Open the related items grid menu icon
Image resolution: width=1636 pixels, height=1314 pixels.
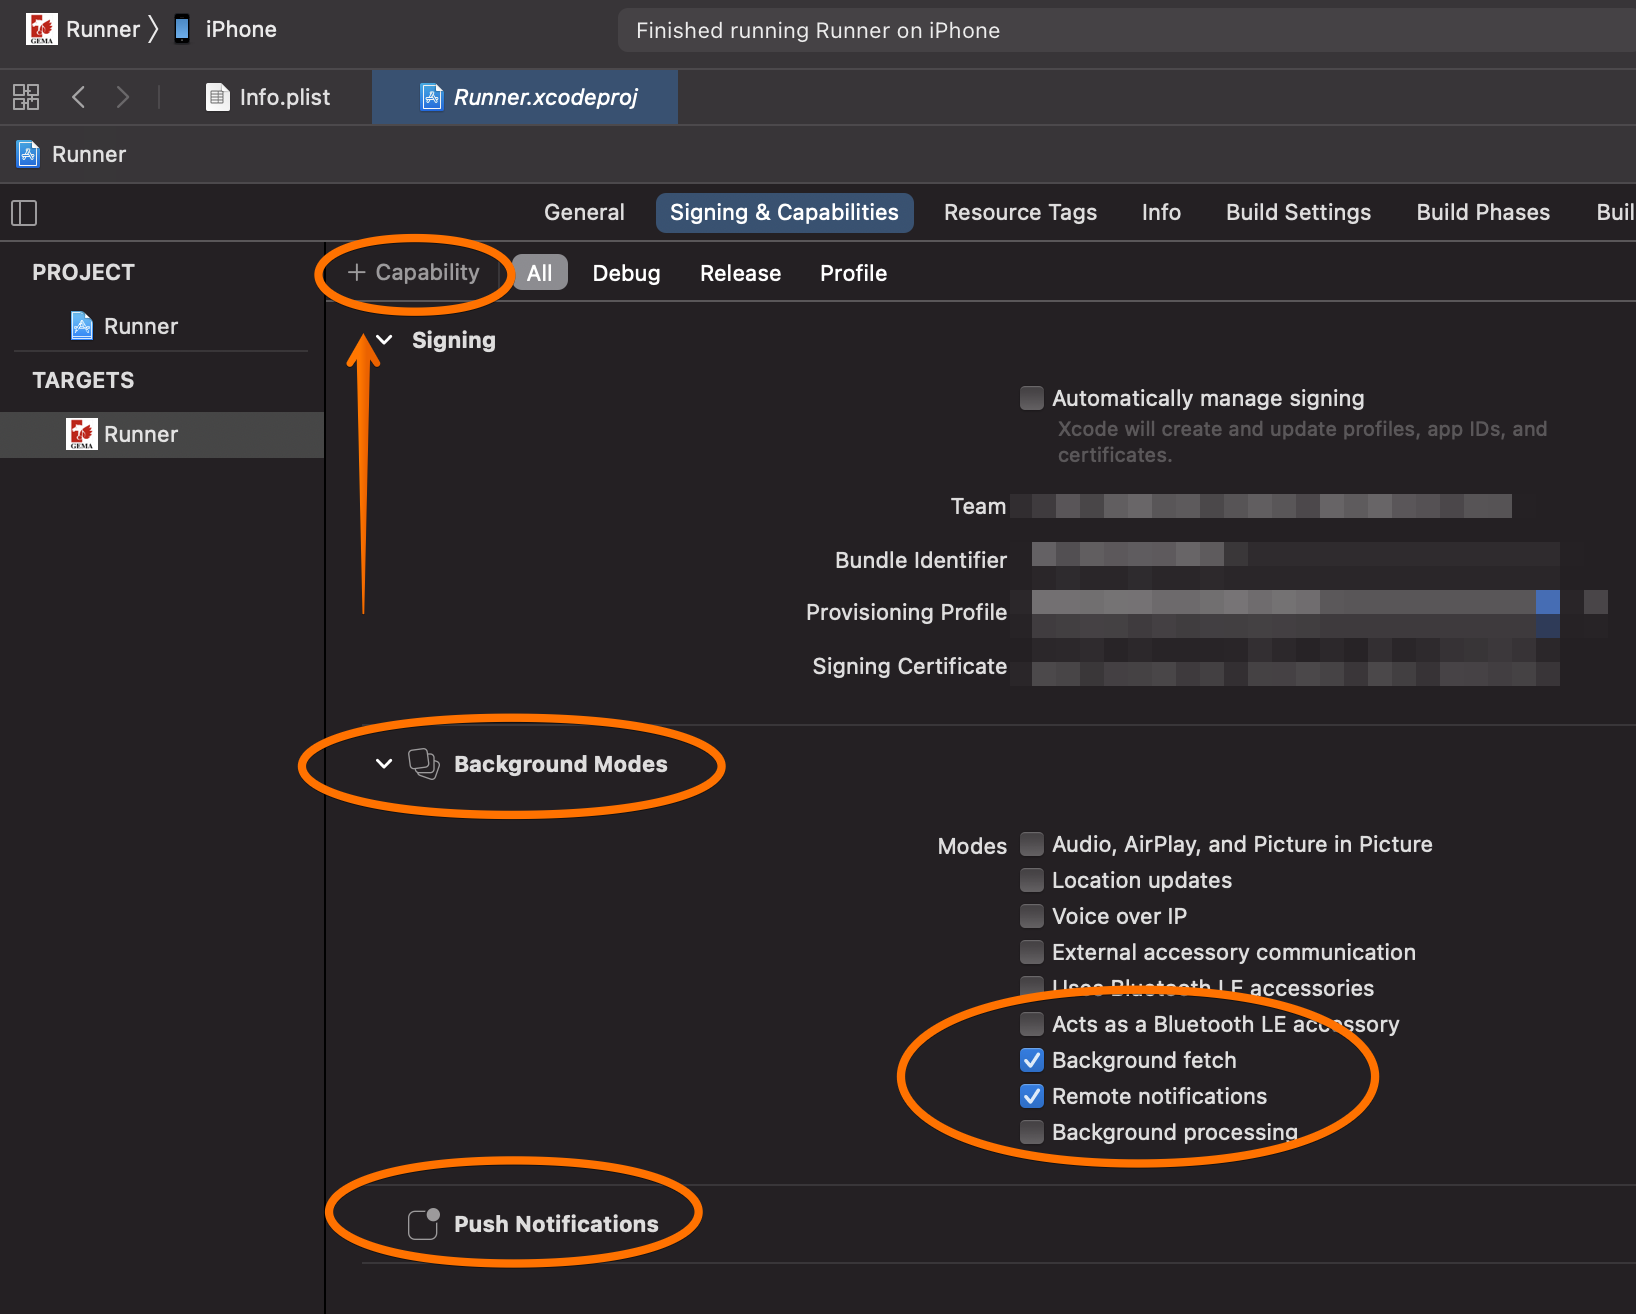click(26, 97)
